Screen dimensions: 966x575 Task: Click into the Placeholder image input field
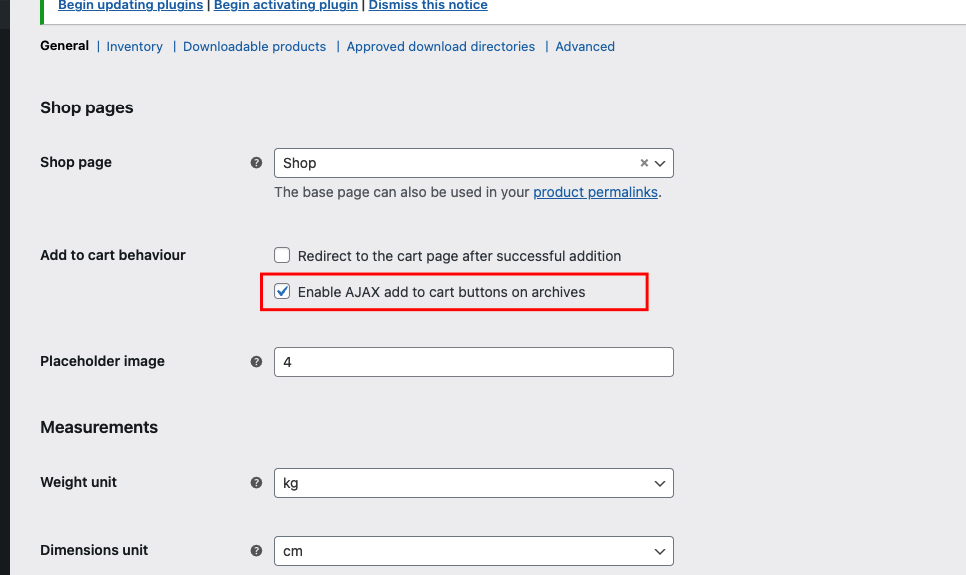(474, 362)
